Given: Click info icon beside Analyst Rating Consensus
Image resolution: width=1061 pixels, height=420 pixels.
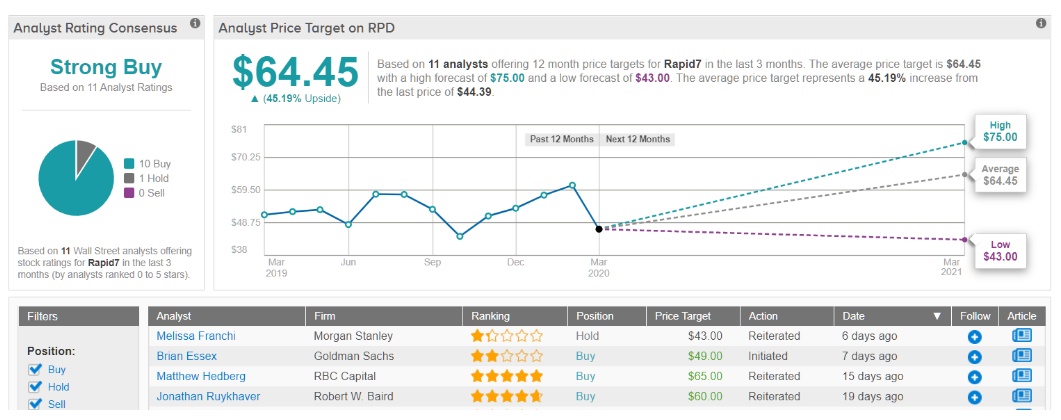Looking at the screenshot, I should [x=194, y=24].
